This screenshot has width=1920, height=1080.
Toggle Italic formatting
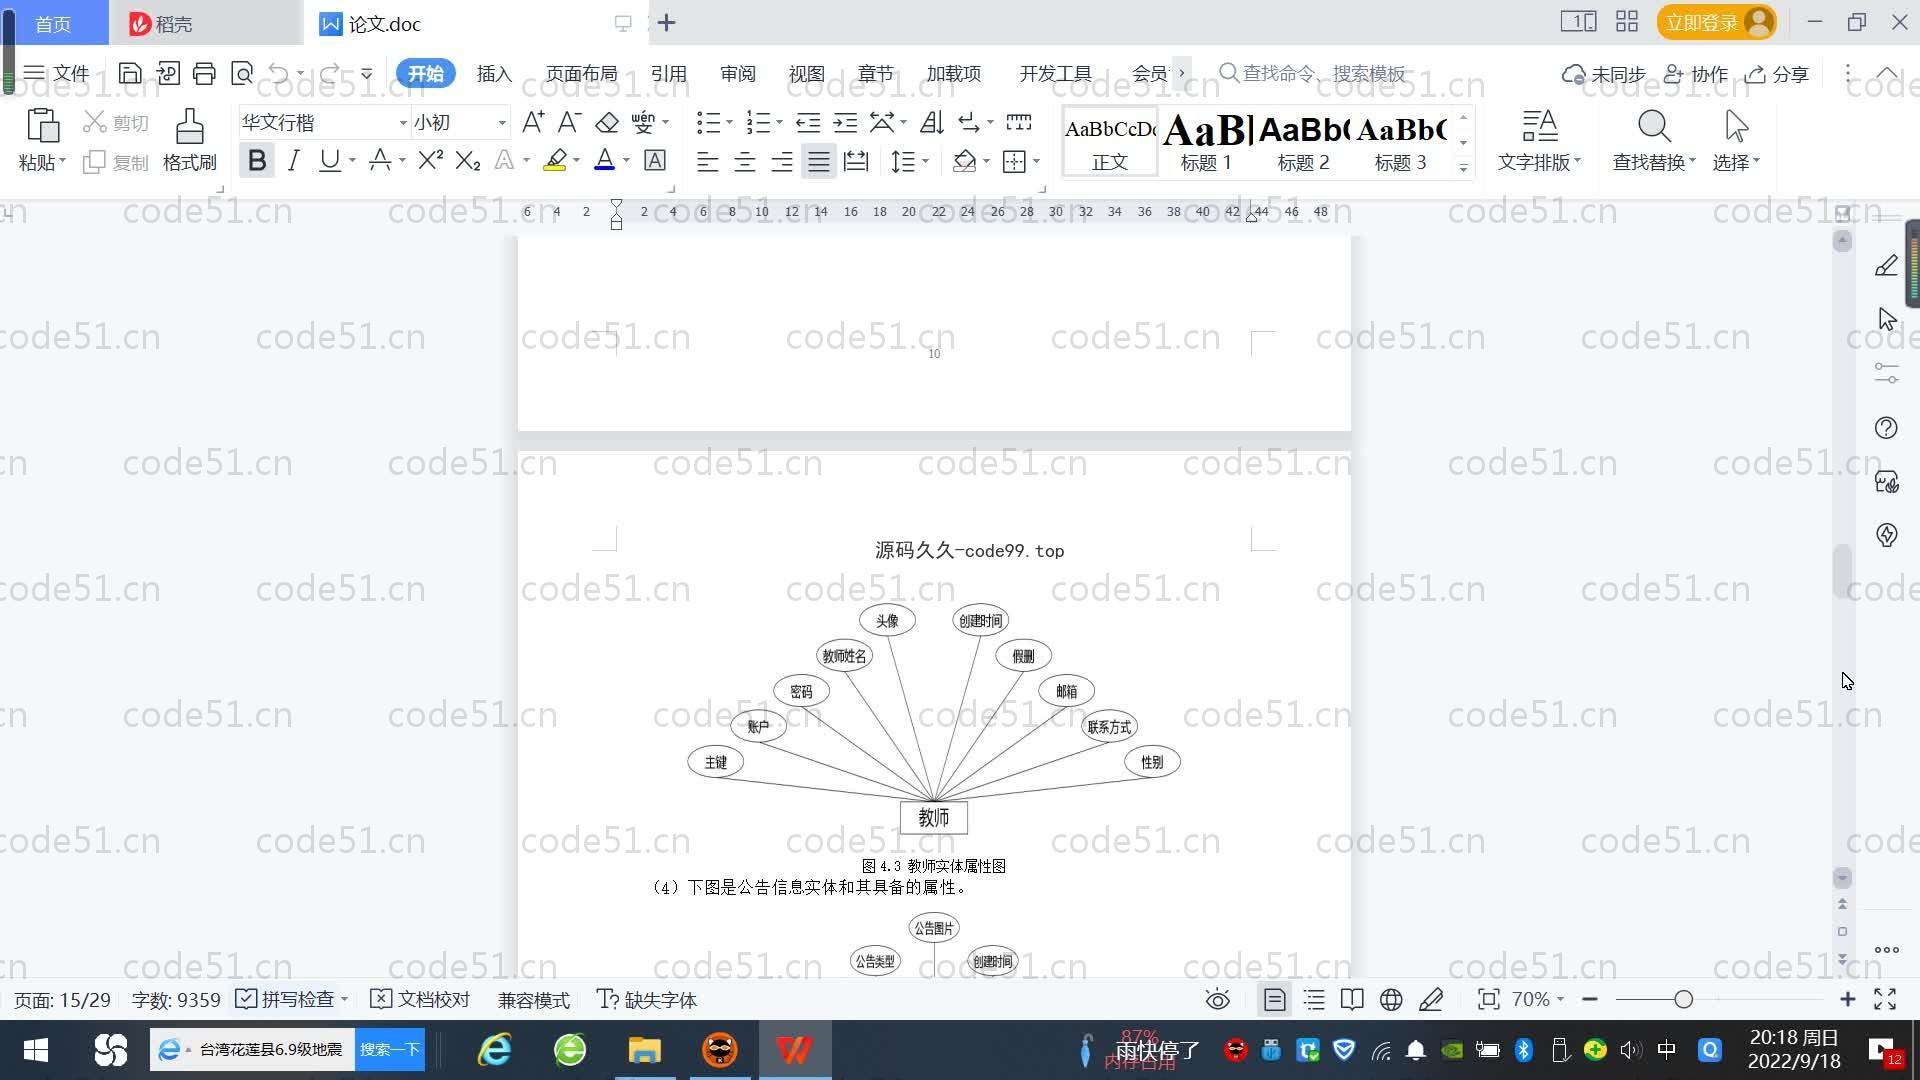click(293, 160)
